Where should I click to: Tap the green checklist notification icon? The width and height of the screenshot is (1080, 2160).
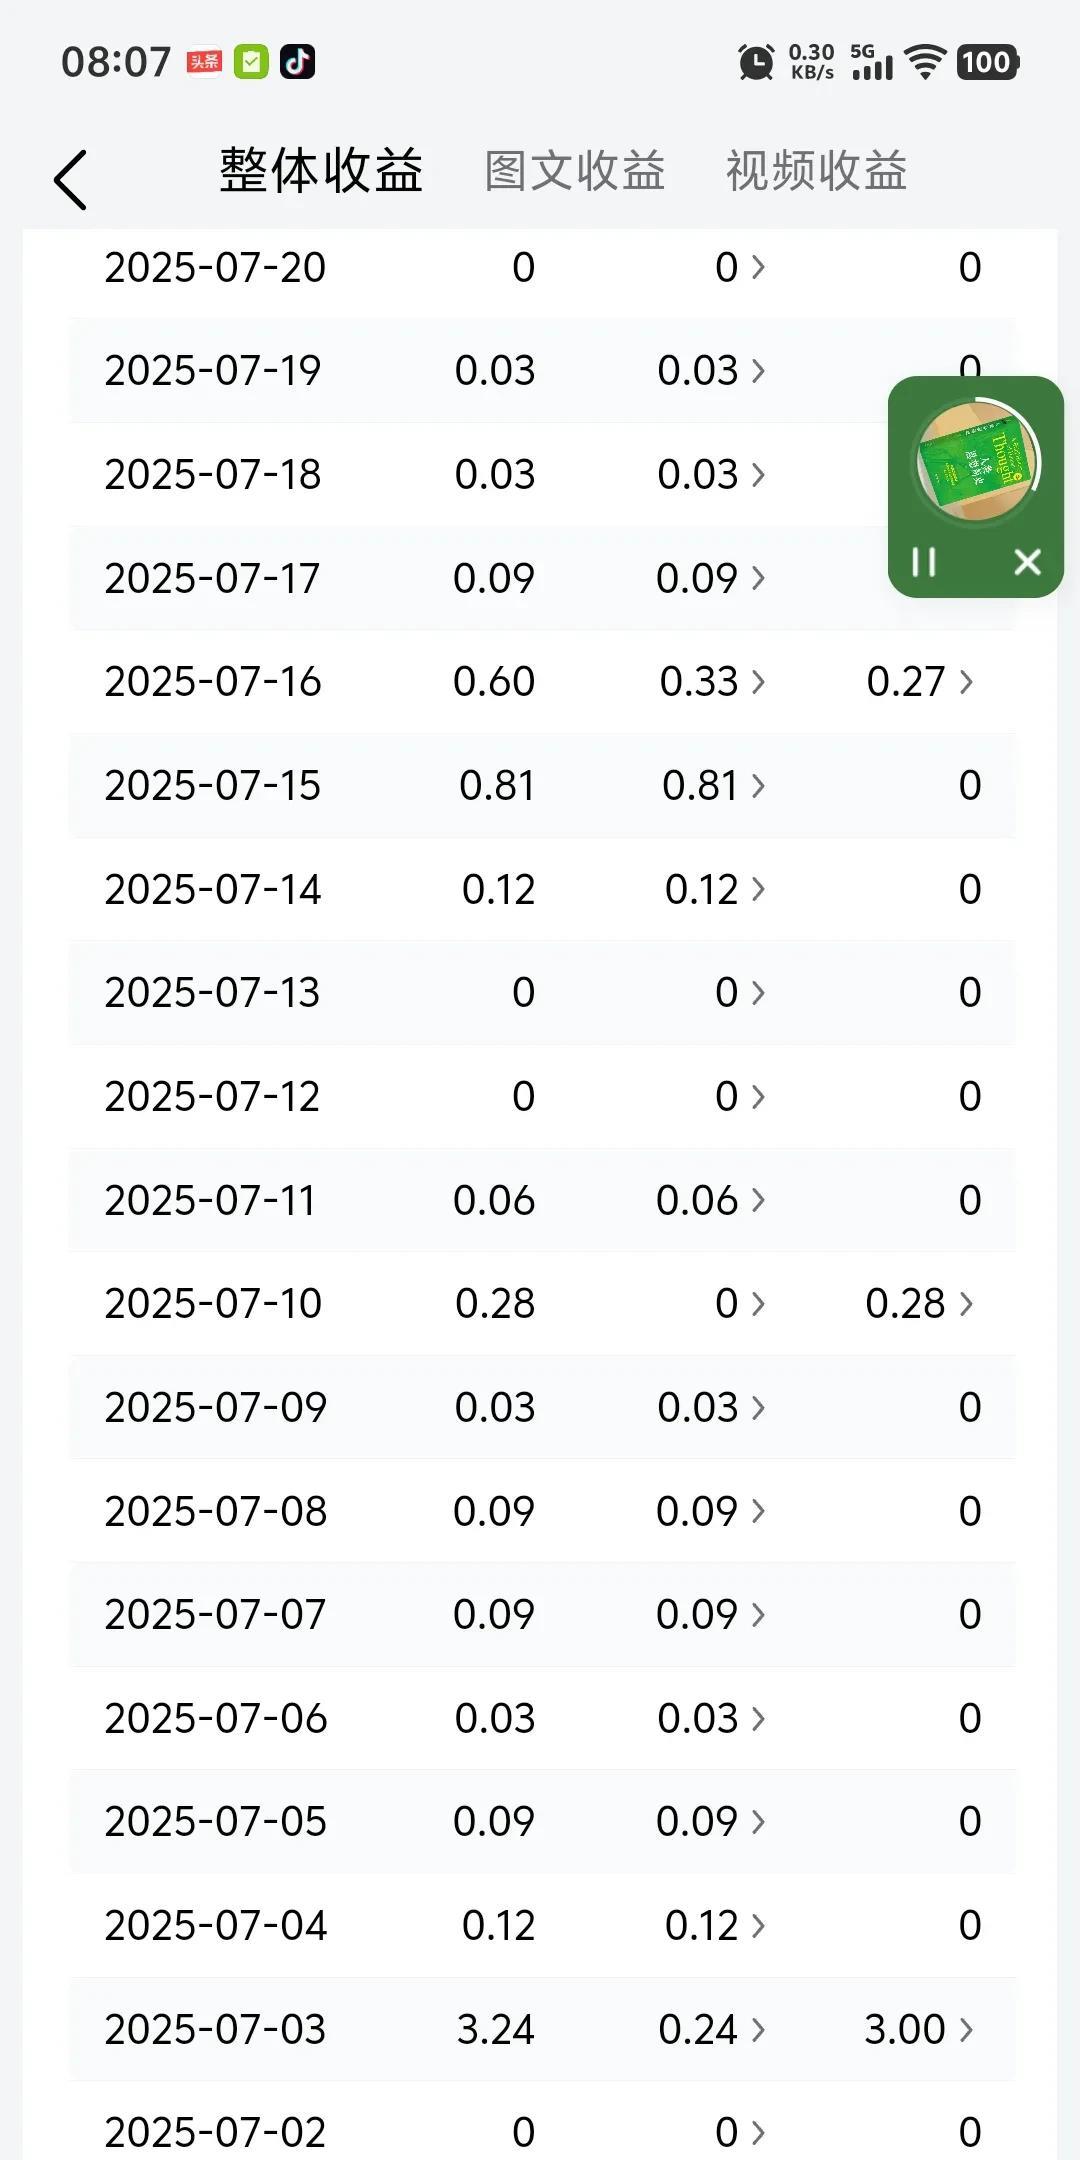click(251, 62)
